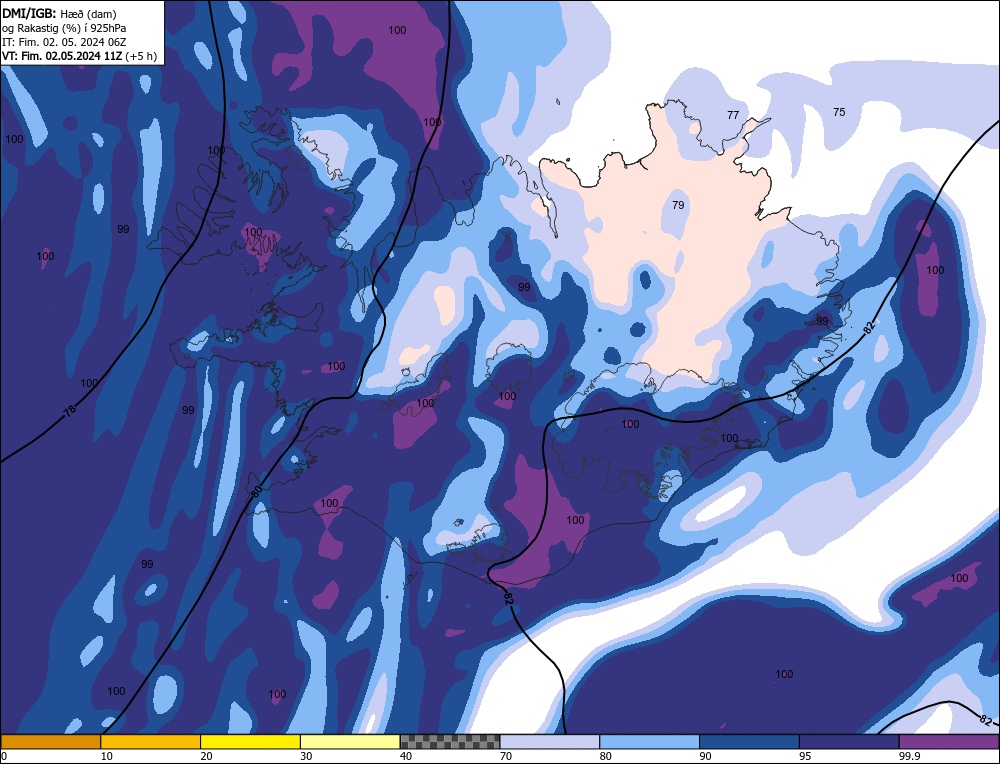The height and width of the screenshot is (764, 1000).
Task: Click the '78' height contour label
Action: 70,411
